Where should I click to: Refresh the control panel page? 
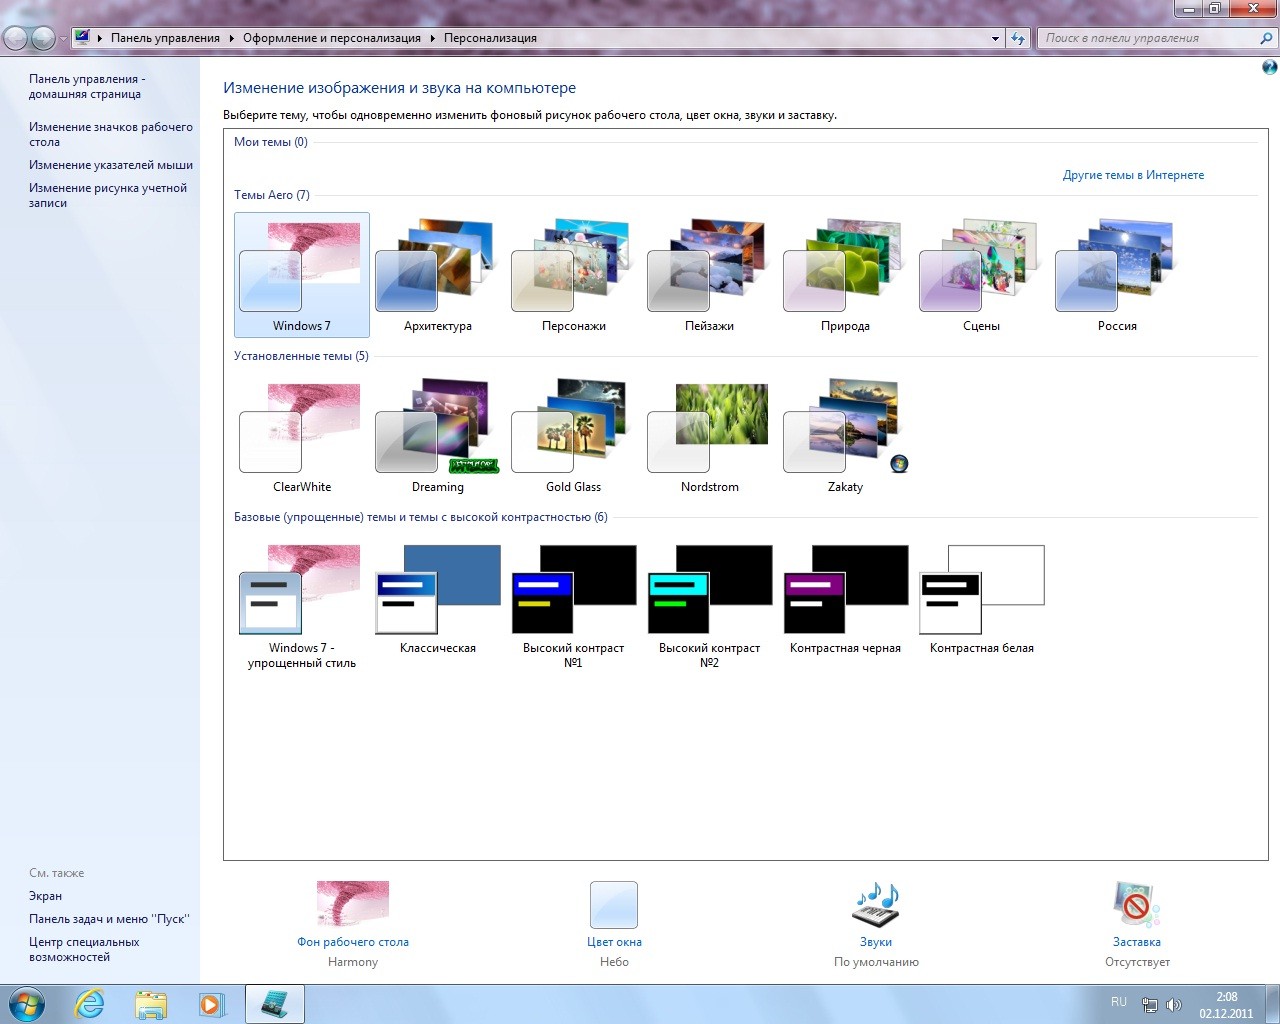point(1018,38)
